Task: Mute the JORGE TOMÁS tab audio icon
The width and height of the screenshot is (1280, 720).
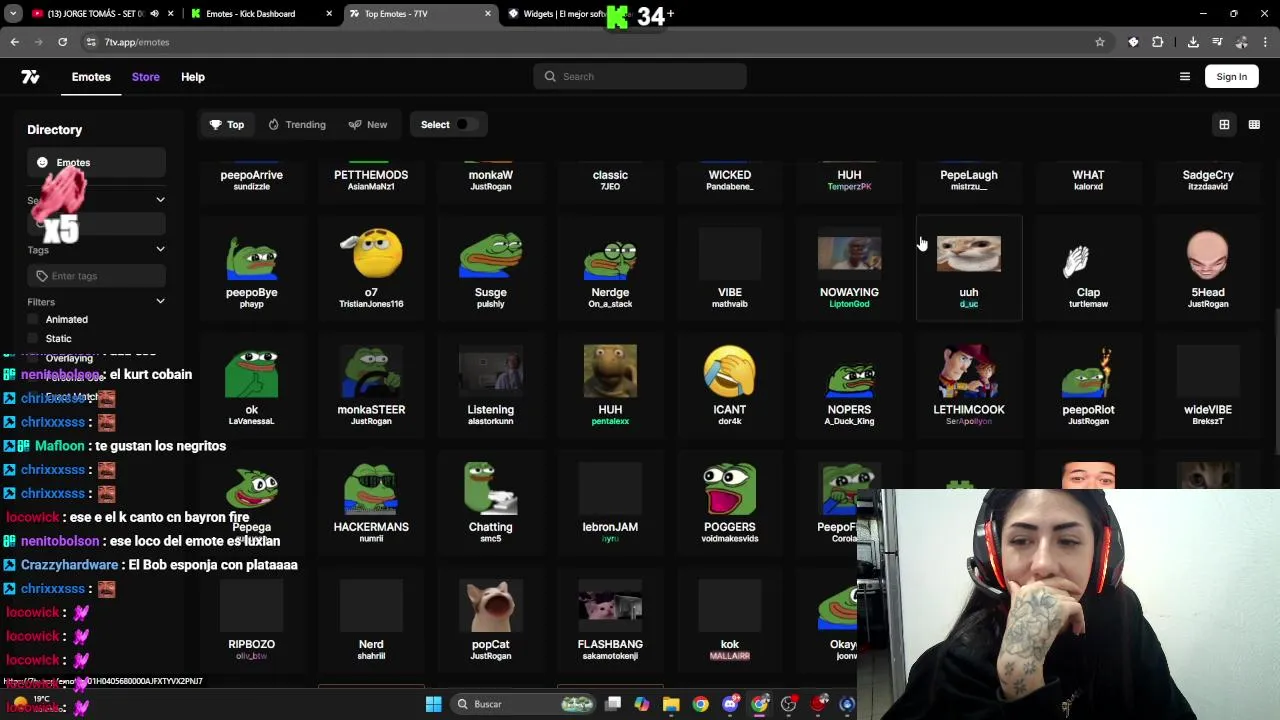Action: (x=154, y=14)
